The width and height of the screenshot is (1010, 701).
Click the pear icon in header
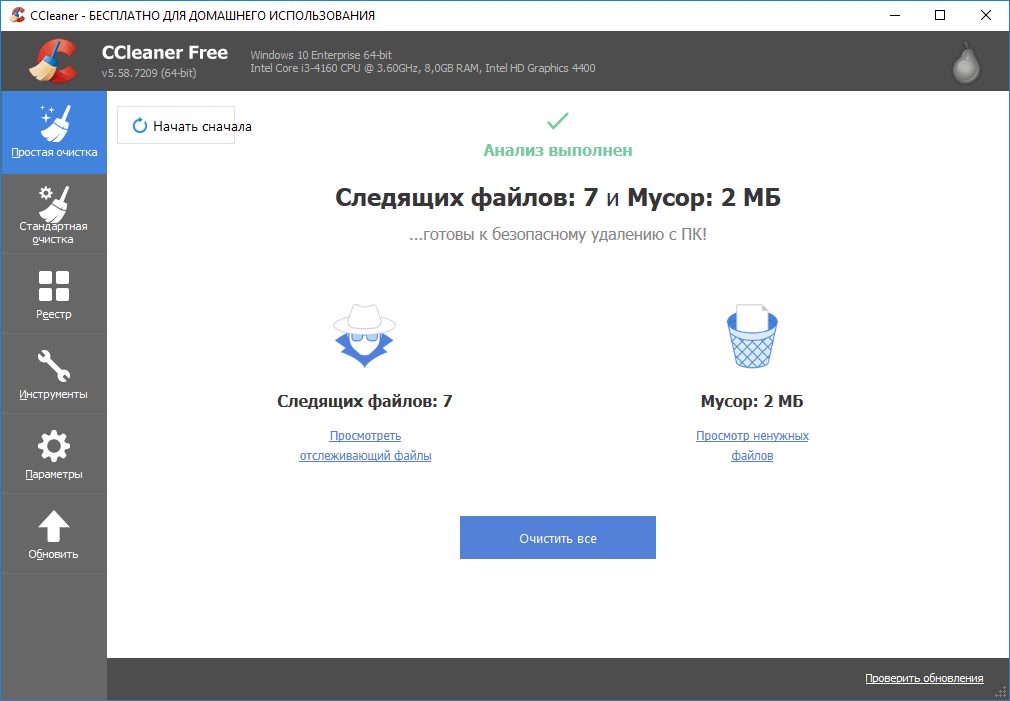964,63
